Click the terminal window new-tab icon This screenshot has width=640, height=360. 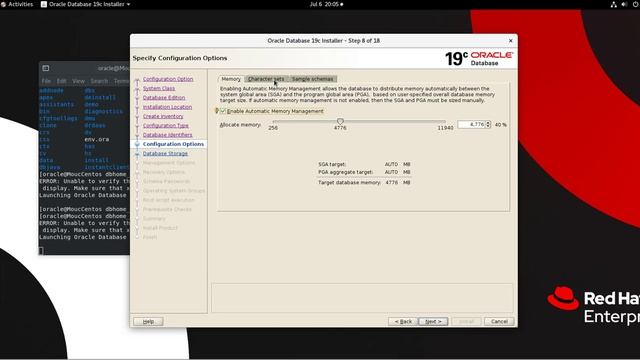coord(46,68)
